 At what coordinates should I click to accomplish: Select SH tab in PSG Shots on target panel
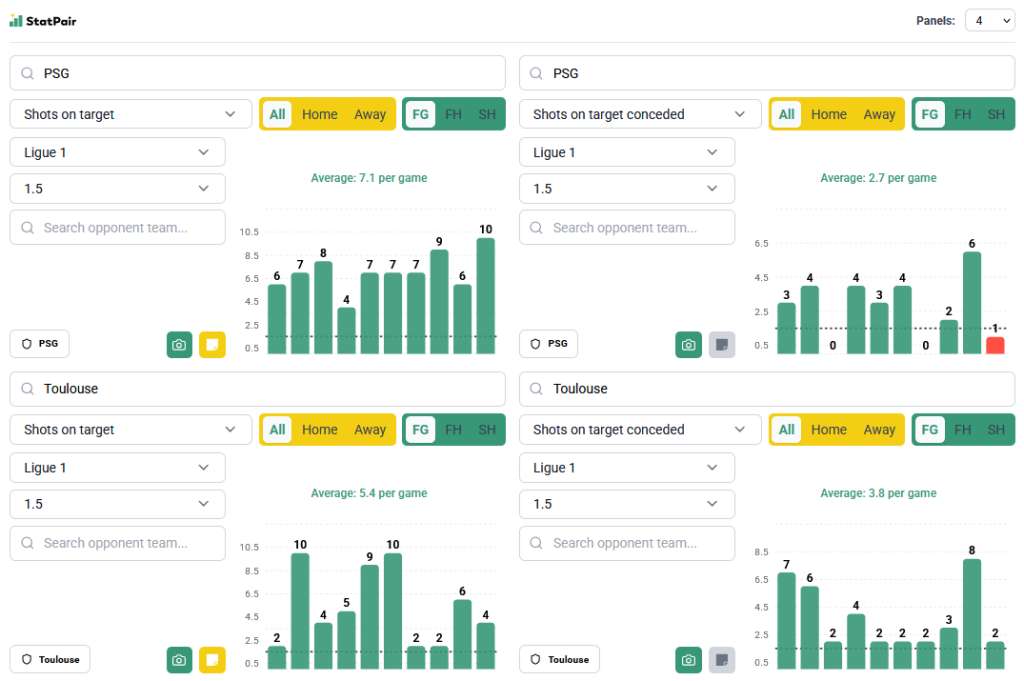[x=487, y=114]
